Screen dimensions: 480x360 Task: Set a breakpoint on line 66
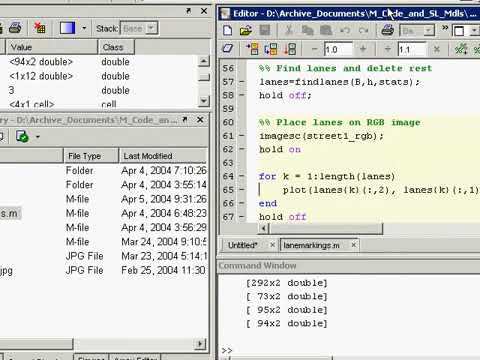242,203
